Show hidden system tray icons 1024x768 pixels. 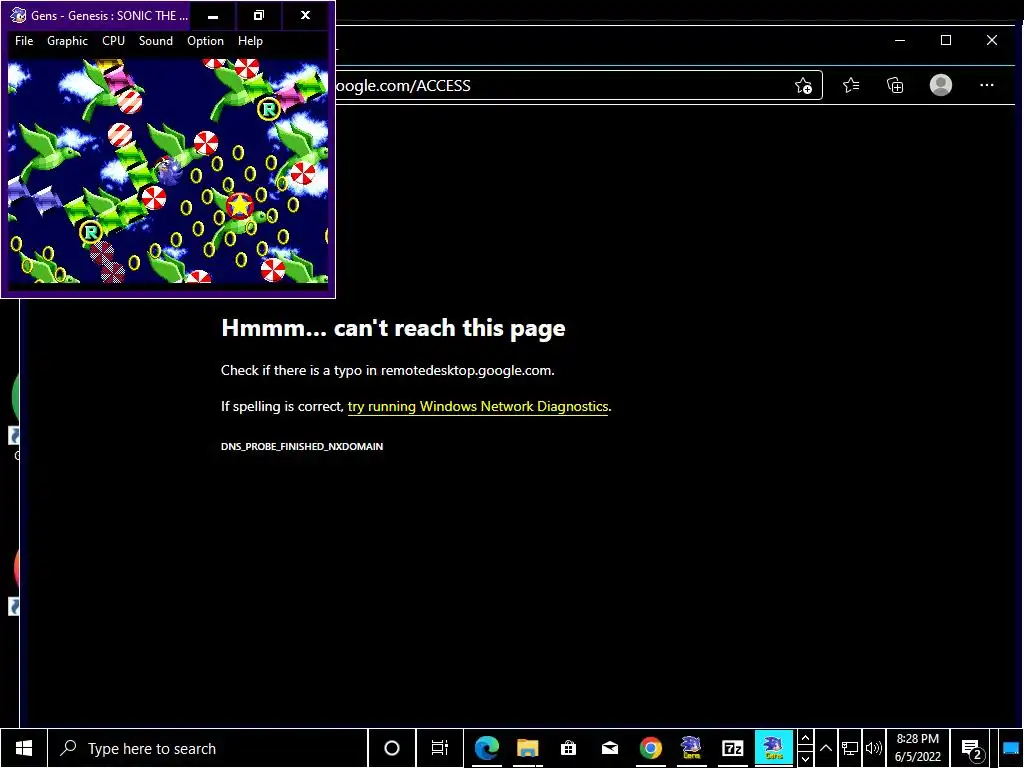[x=826, y=748]
